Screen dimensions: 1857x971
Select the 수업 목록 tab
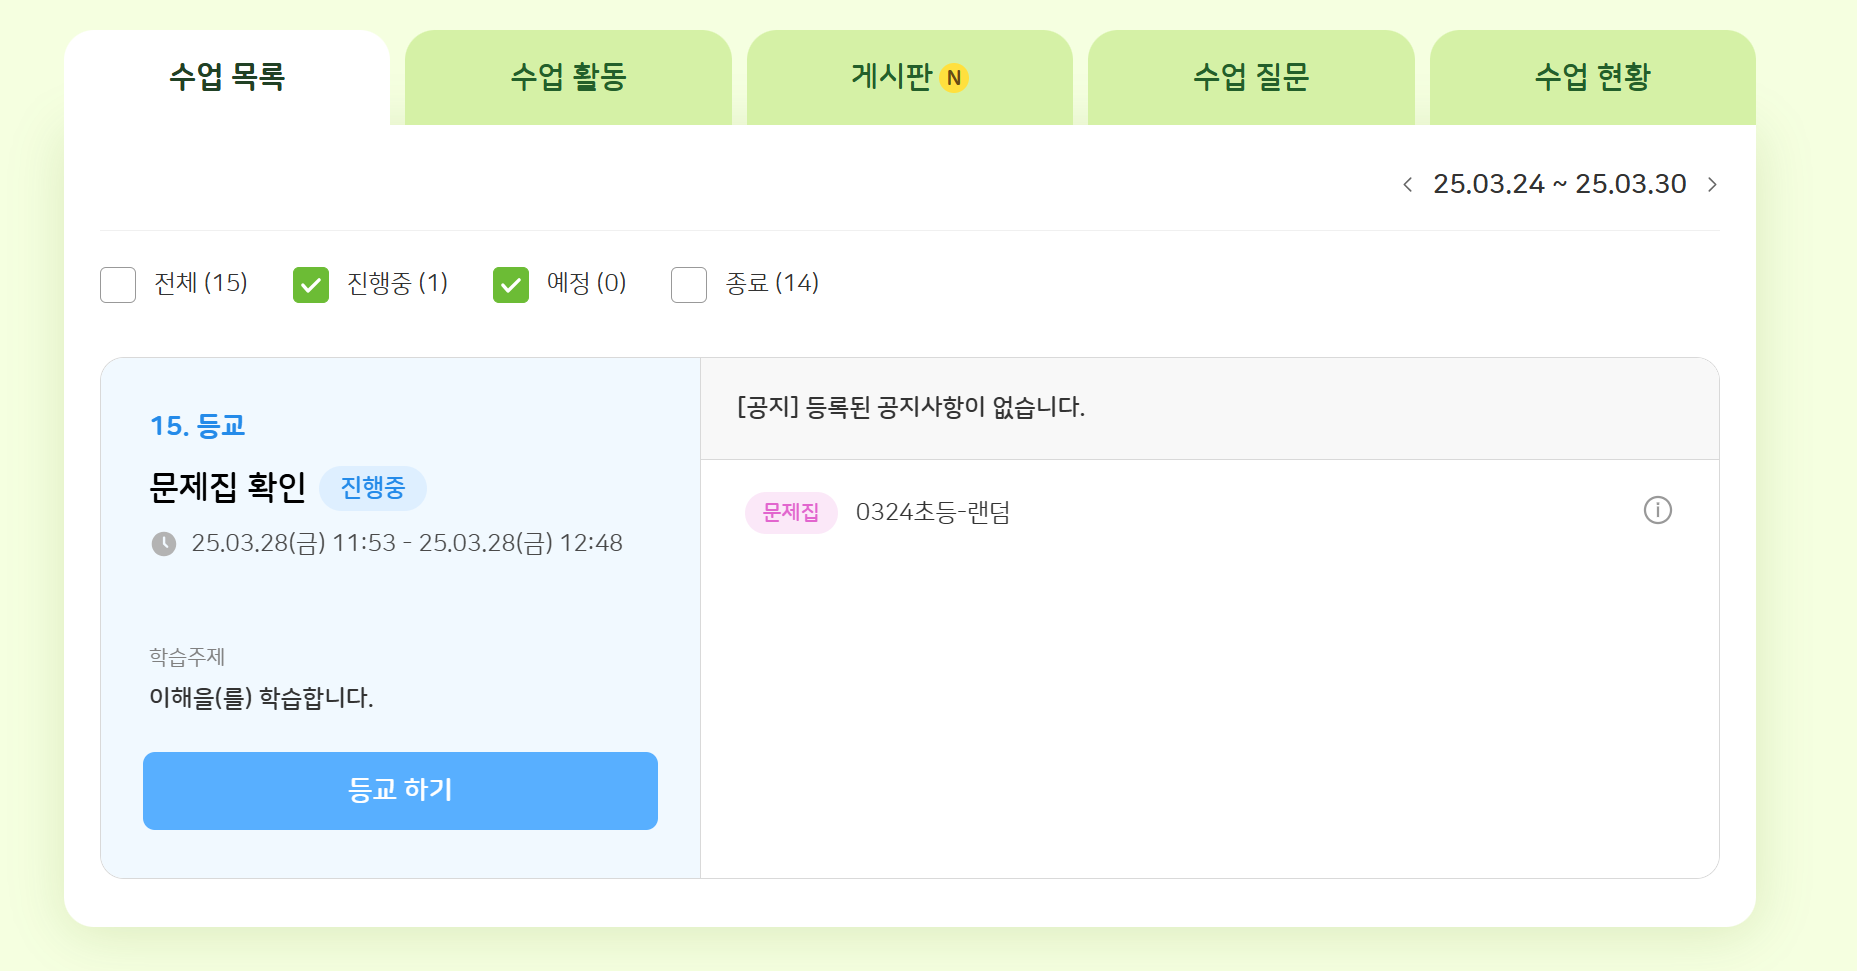click(x=227, y=77)
